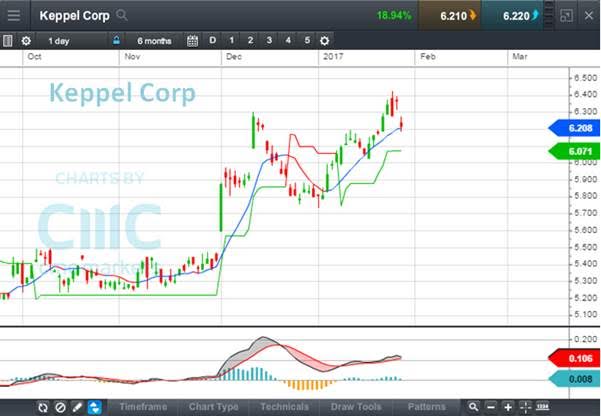601x416 pixels.
Task: Click the Dec label on time axis
Action: click(x=234, y=57)
